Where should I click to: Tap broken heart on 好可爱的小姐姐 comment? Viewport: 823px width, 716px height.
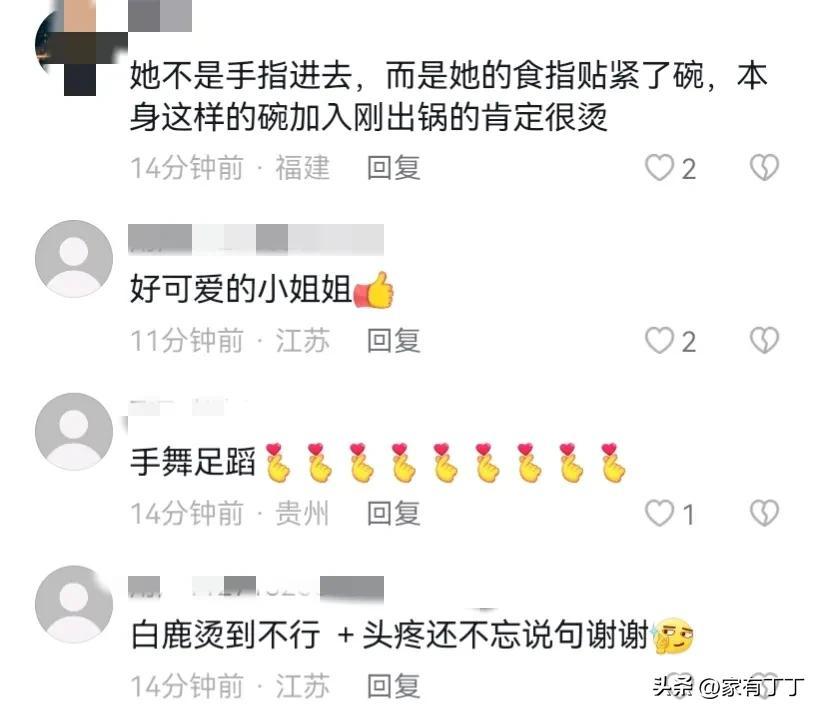click(764, 341)
